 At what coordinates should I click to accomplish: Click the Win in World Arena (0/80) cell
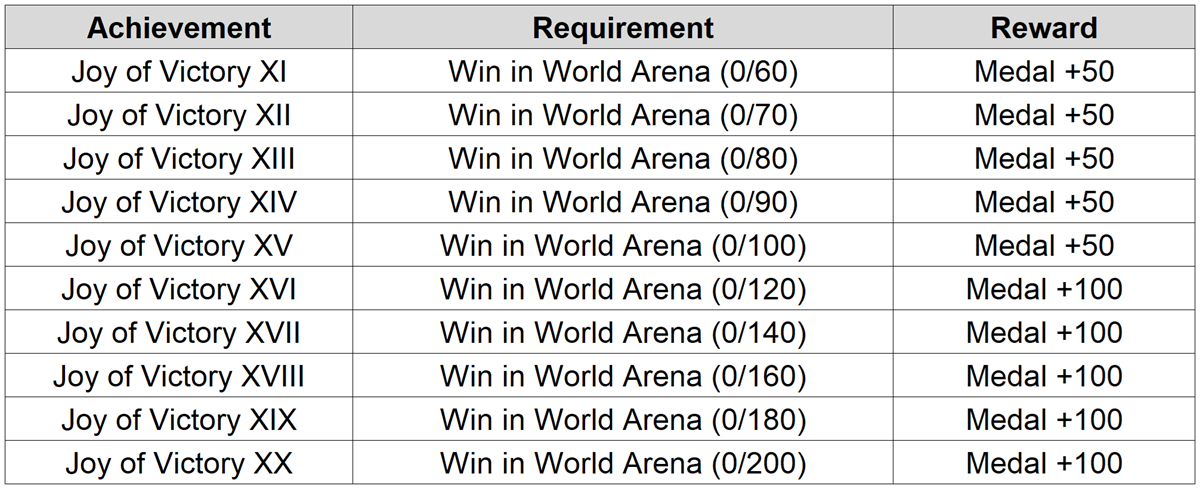click(x=623, y=159)
